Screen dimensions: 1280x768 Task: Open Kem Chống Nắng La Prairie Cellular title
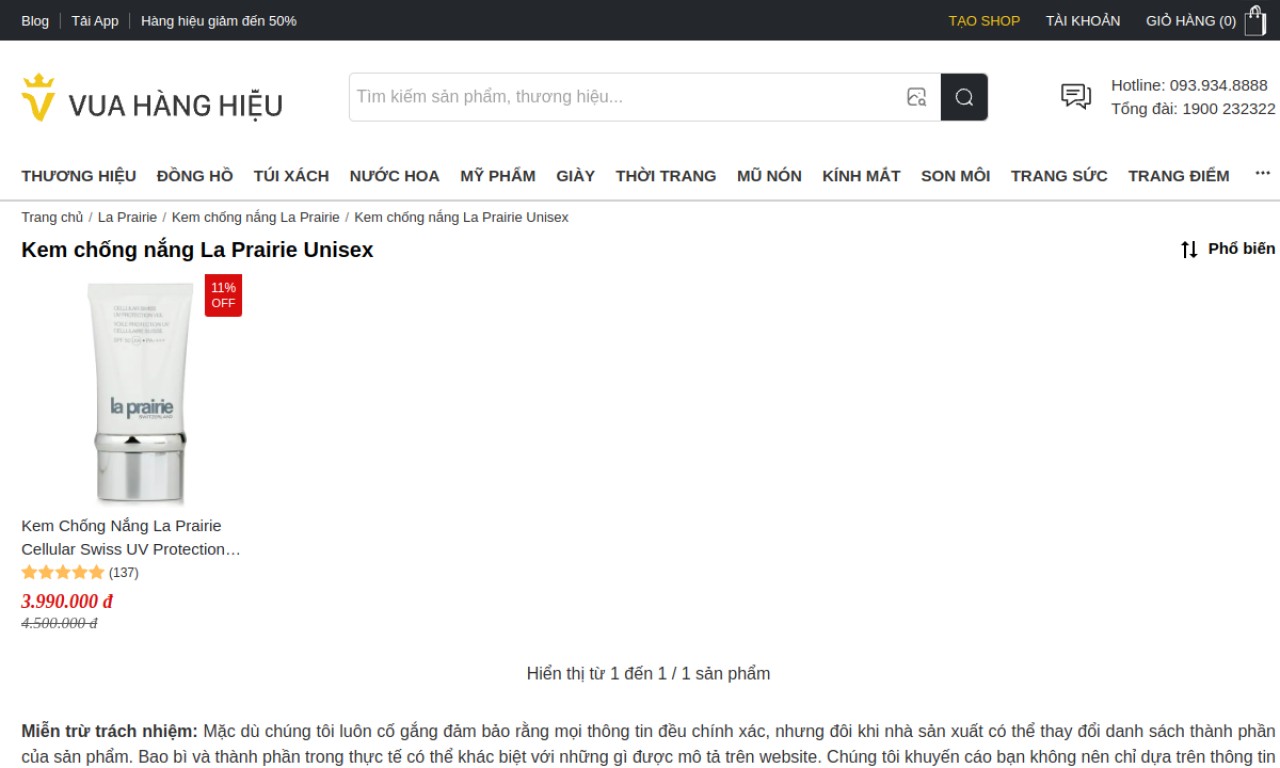tap(131, 537)
